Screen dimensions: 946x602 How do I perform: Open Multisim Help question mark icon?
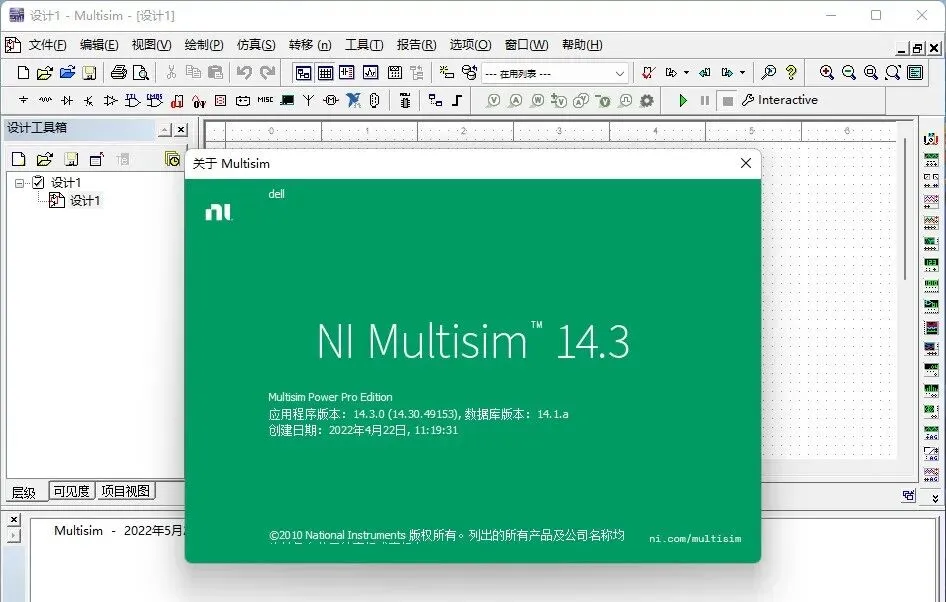791,73
